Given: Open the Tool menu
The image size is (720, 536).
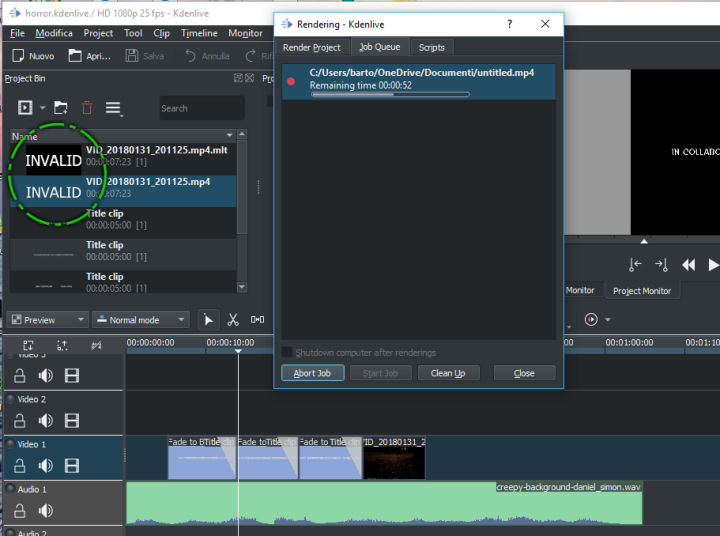Looking at the screenshot, I should coord(133,33).
